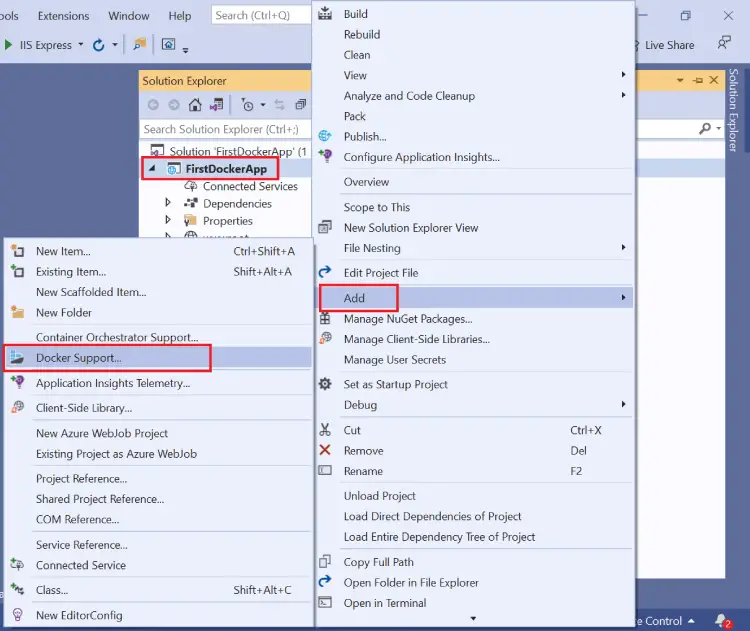Screen dimensions: 750x631
Task: Click the Build icon in context menu
Action: (x=325, y=13)
